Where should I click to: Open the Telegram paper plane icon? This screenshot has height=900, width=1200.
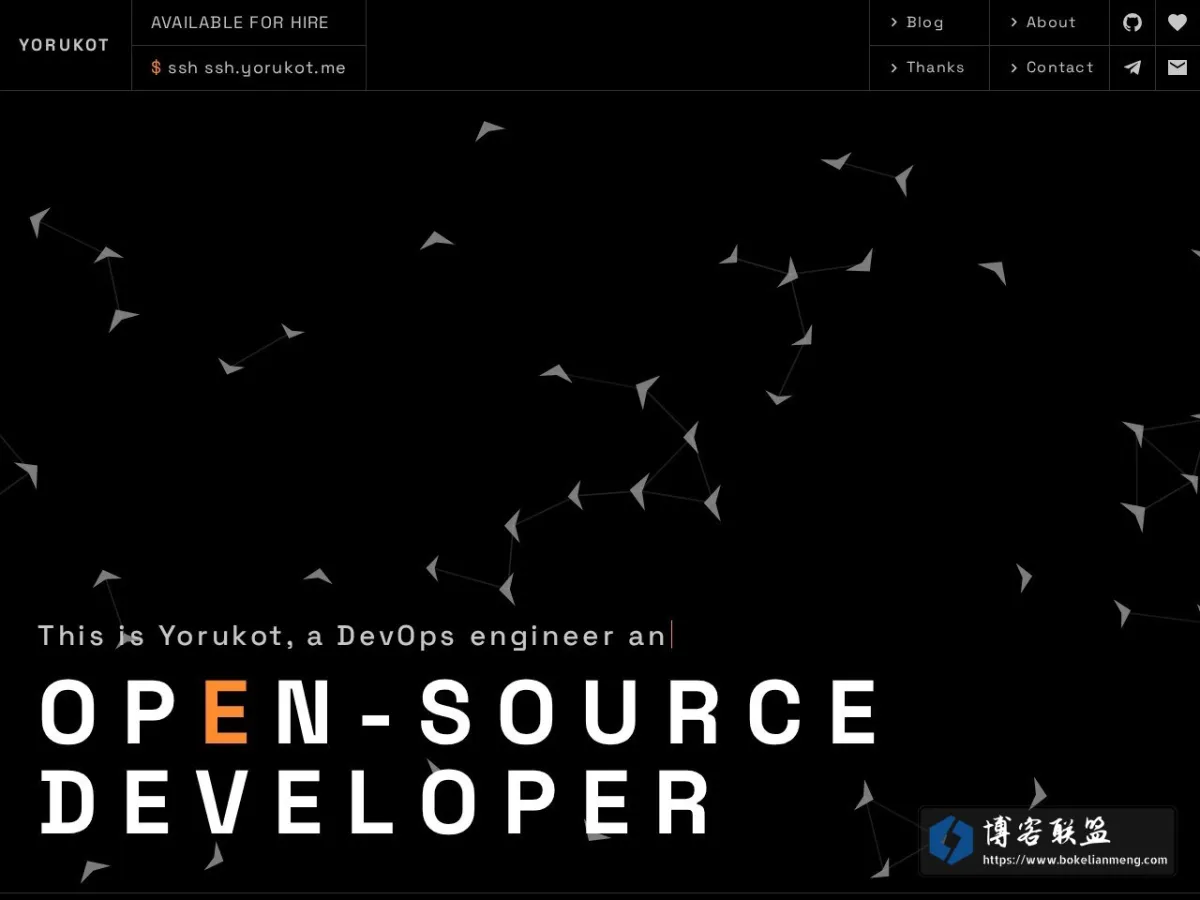coord(1132,67)
